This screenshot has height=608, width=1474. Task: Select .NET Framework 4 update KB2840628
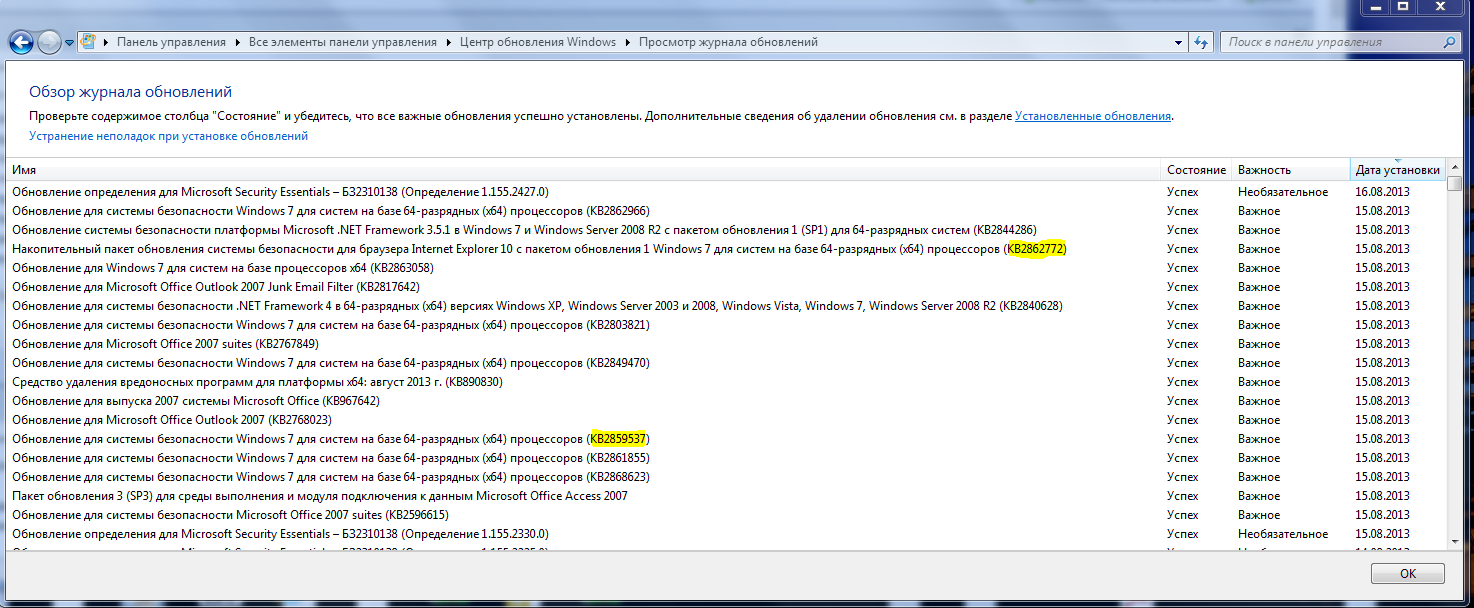[727, 306]
